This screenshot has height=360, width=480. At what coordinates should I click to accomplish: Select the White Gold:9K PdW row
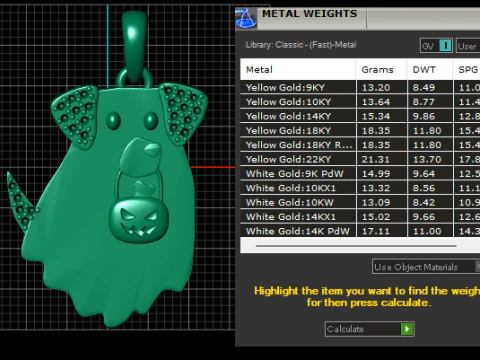coord(360,173)
